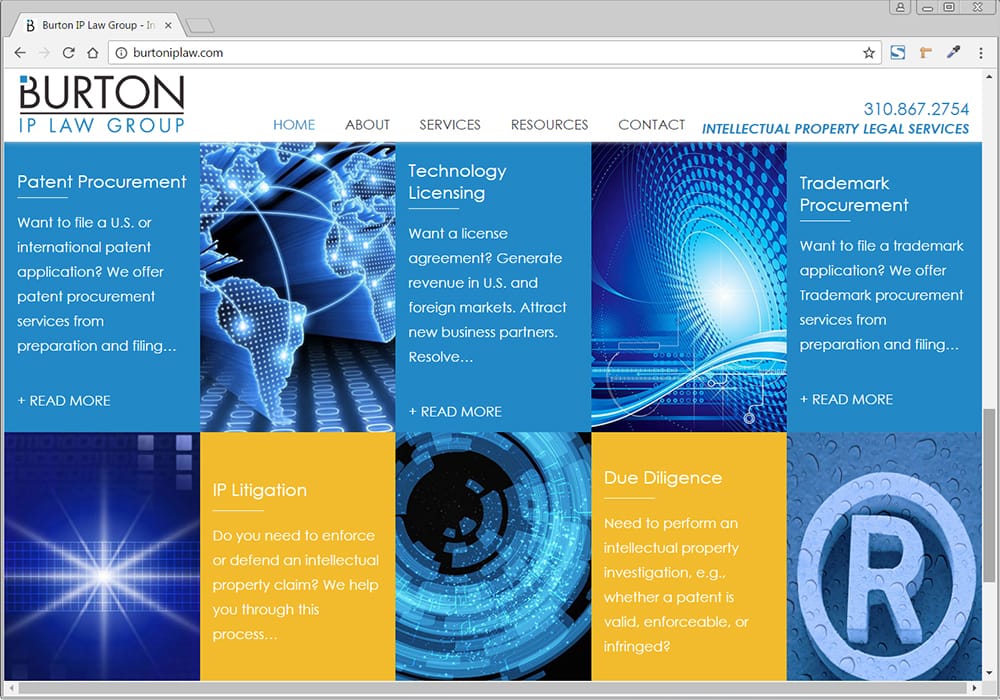Click the registered trademark symbol image

[885, 556]
